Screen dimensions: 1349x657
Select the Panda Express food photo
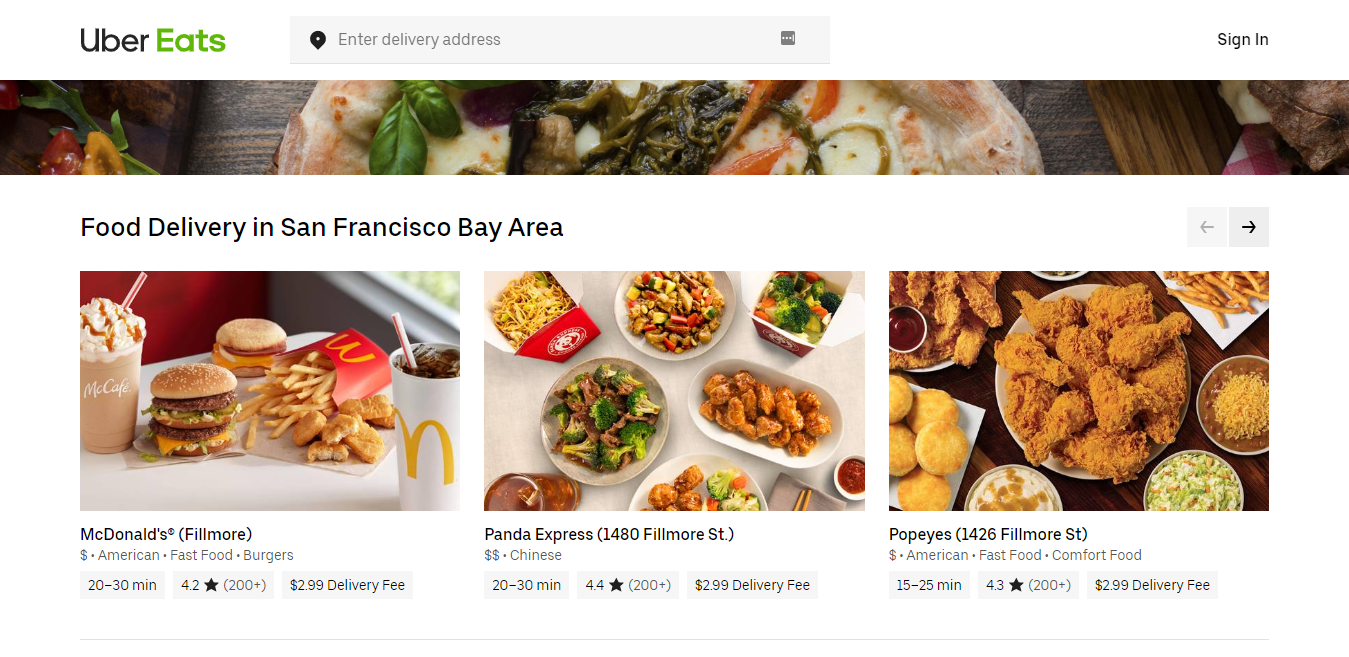click(x=674, y=391)
